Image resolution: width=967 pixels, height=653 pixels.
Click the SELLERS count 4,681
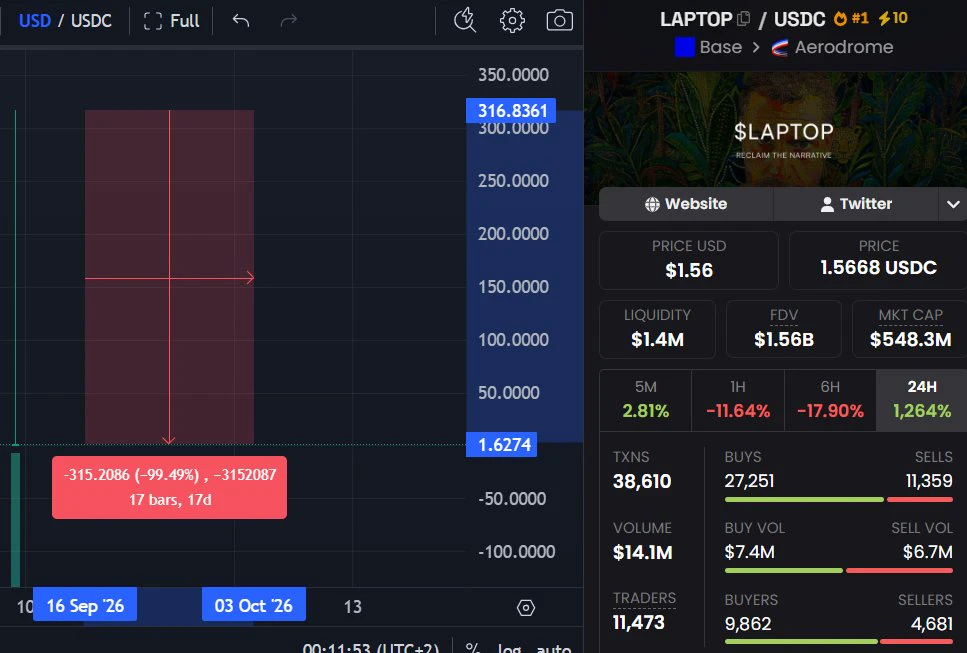(932, 624)
